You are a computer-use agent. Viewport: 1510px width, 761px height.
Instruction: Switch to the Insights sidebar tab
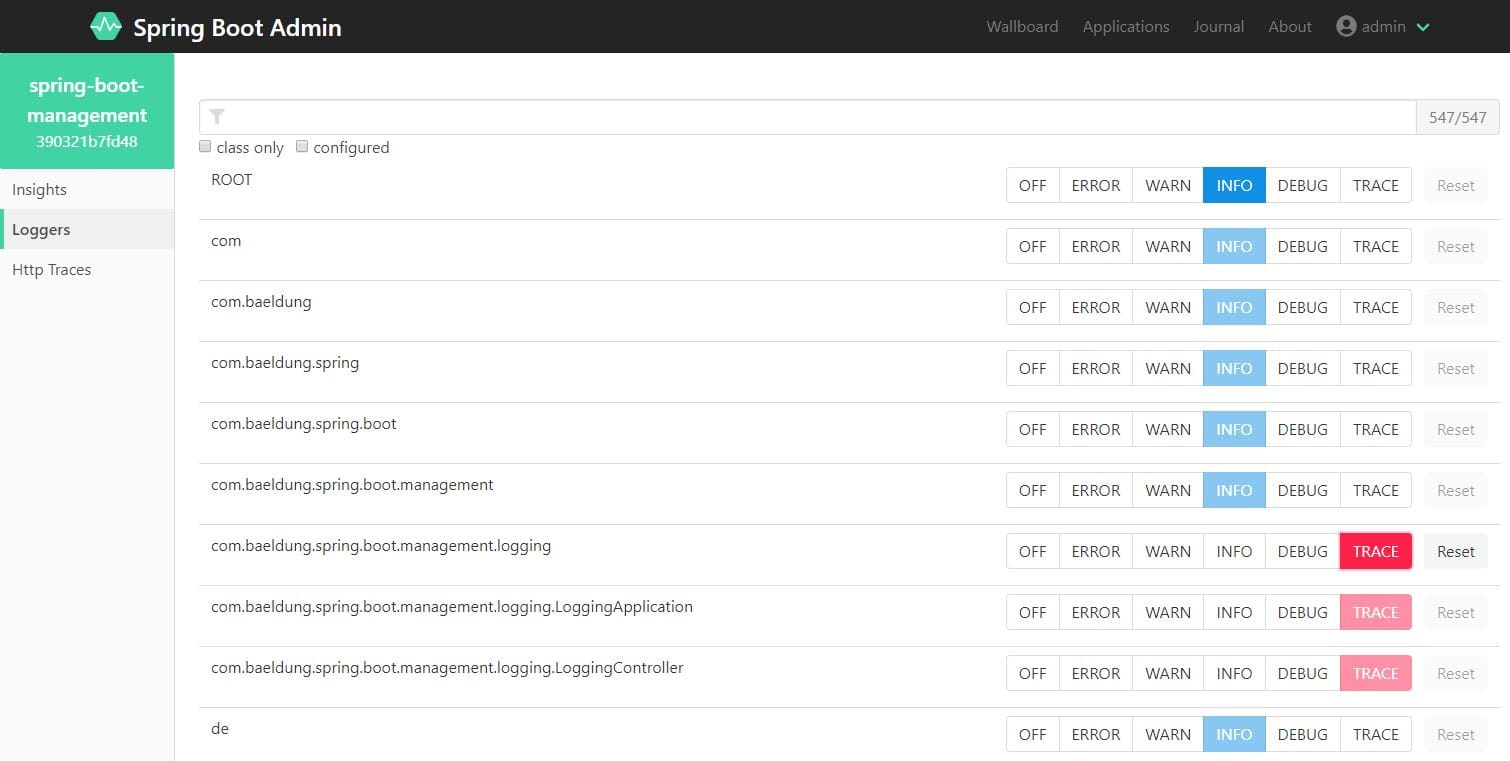tap(40, 189)
